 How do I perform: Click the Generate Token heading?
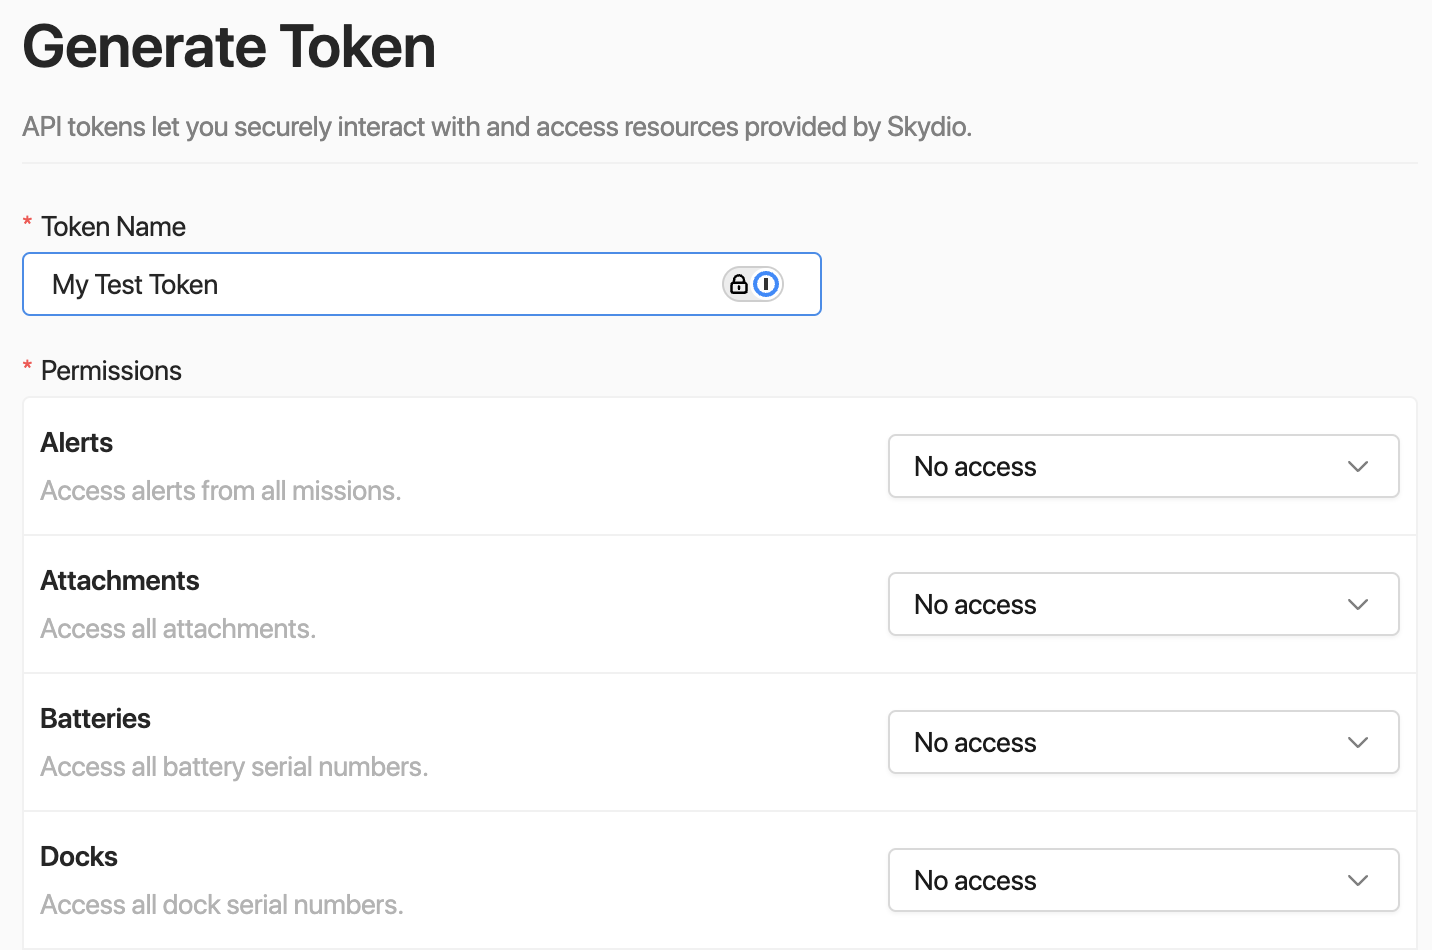click(229, 47)
